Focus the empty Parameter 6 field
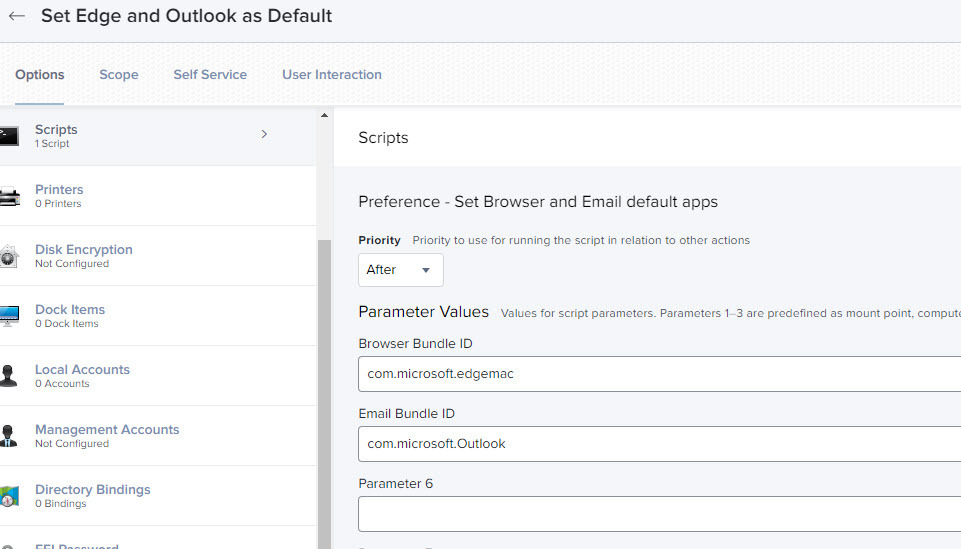The height and width of the screenshot is (549, 961). pyautogui.click(x=659, y=513)
